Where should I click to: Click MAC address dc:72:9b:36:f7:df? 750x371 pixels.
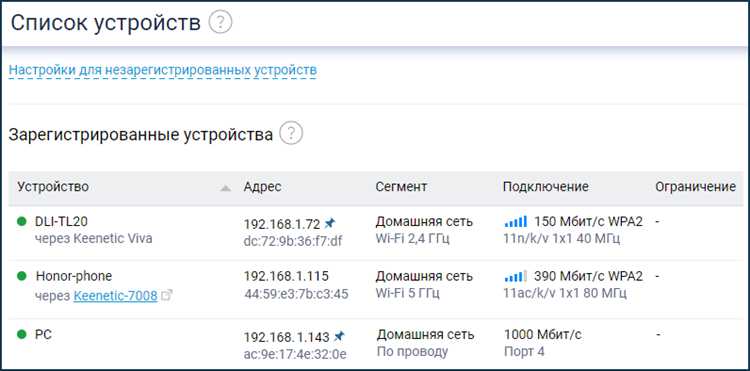pos(293,241)
